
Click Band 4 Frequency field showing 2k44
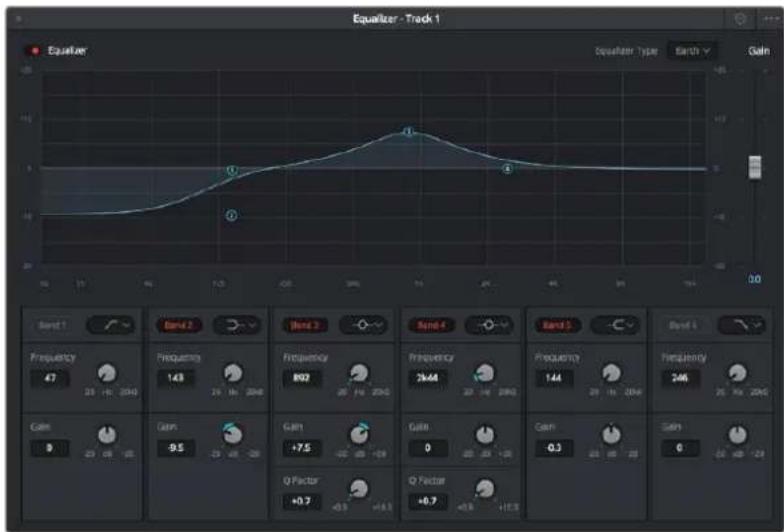tap(428, 378)
